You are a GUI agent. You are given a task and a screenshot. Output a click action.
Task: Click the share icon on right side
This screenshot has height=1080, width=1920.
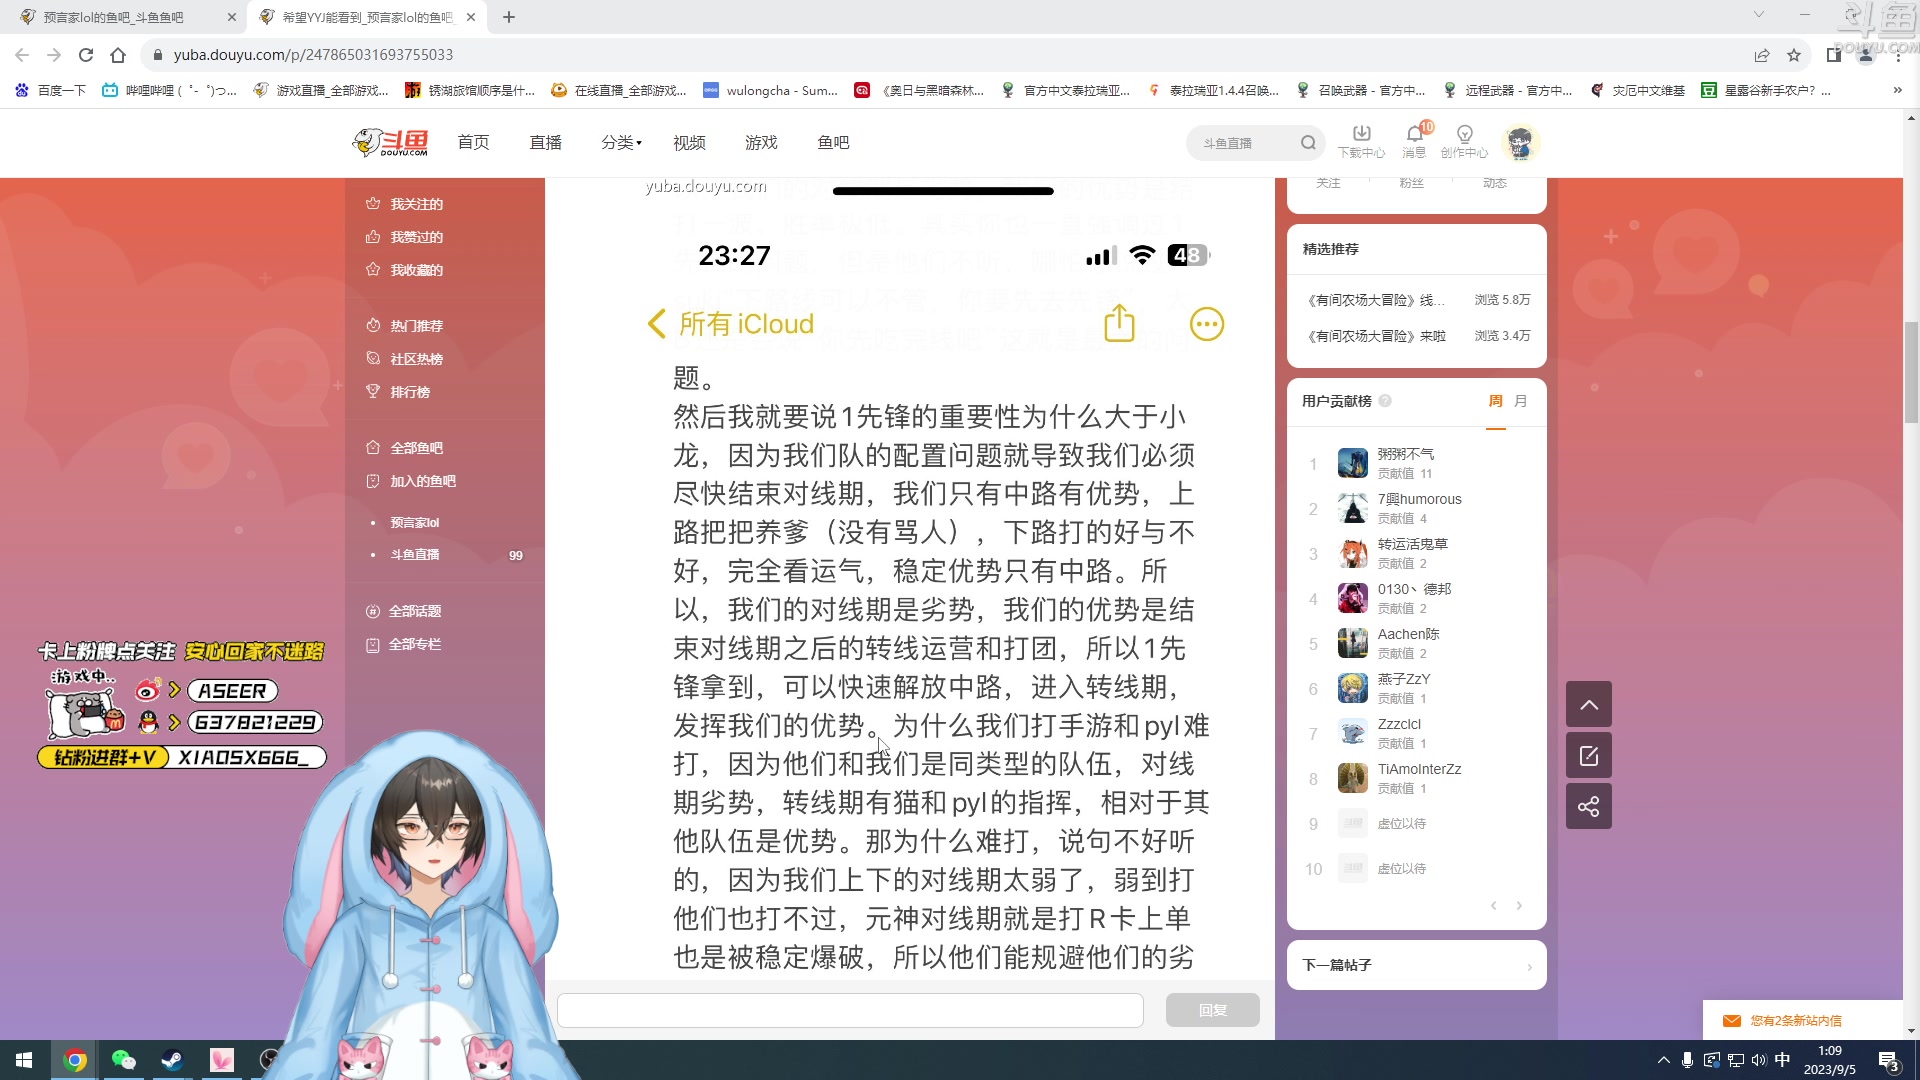point(1588,807)
